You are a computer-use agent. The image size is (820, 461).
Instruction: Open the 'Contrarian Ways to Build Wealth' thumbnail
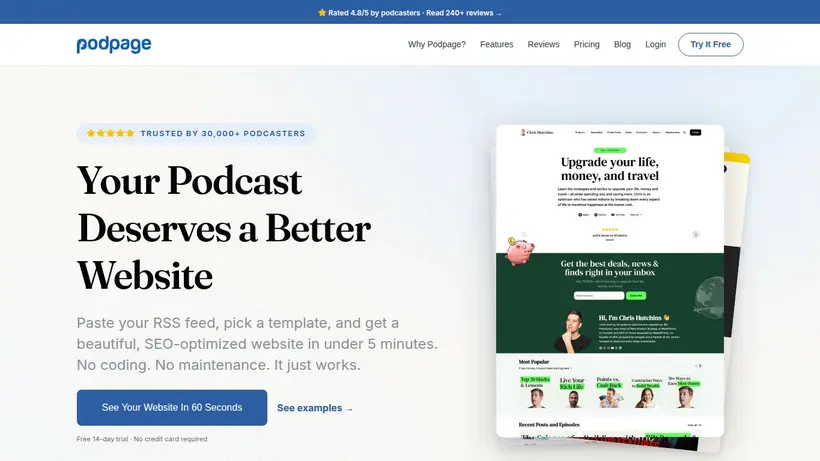click(647, 392)
